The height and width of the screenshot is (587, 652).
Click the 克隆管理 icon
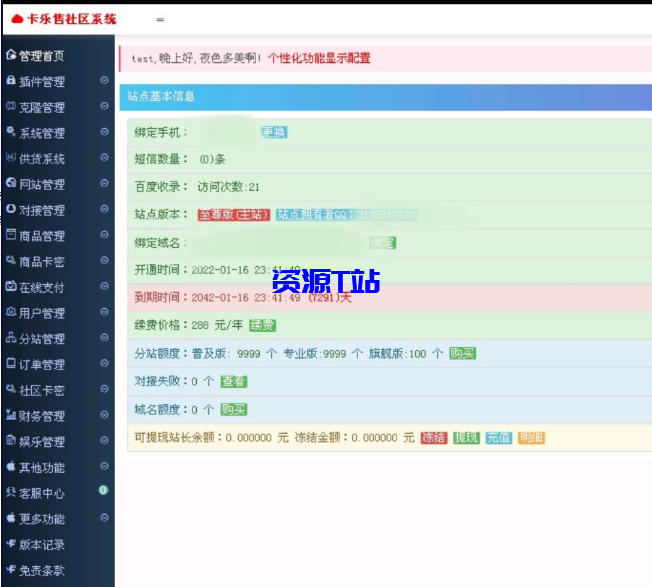(x=11, y=106)
